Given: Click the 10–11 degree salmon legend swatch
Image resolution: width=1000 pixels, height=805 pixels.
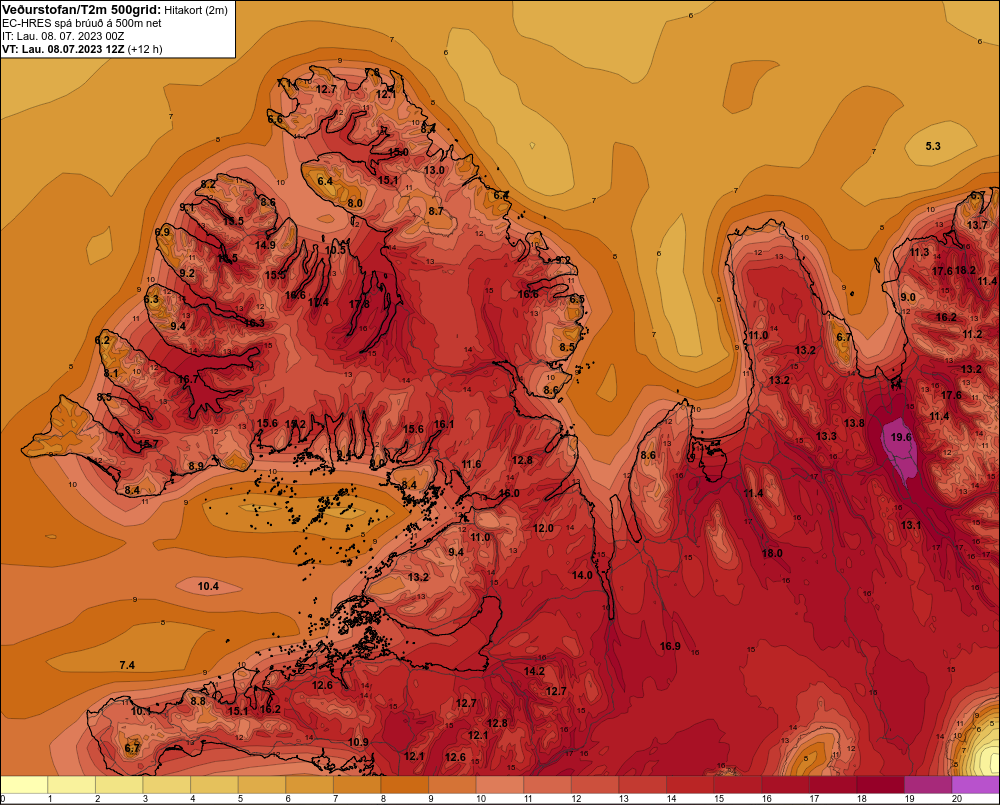Looking at the screenshot, I should [x=499, y=785].
